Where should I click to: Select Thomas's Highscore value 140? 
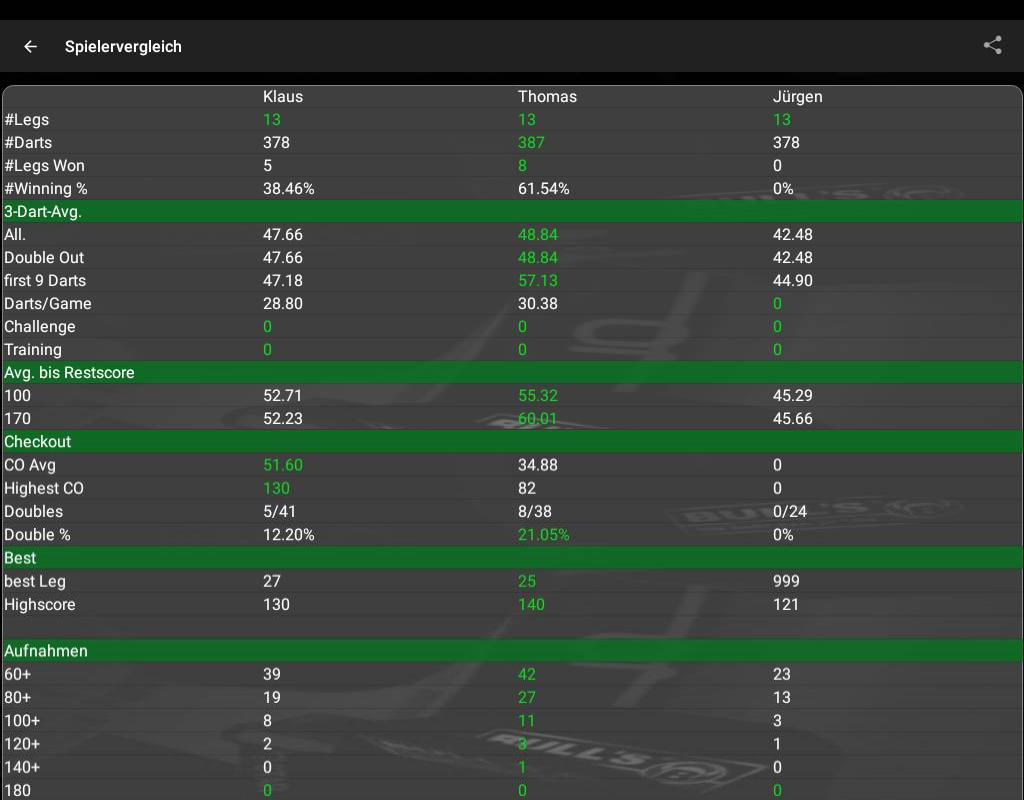[x=532, y=604]
